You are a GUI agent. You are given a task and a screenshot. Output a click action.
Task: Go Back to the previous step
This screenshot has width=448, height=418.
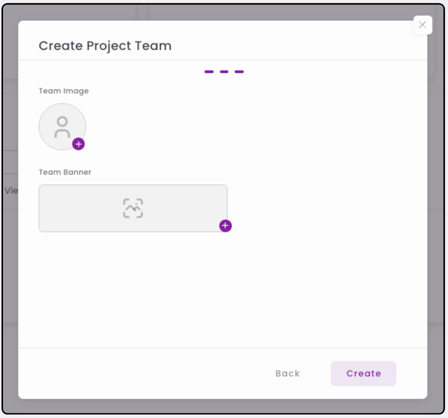288,373
